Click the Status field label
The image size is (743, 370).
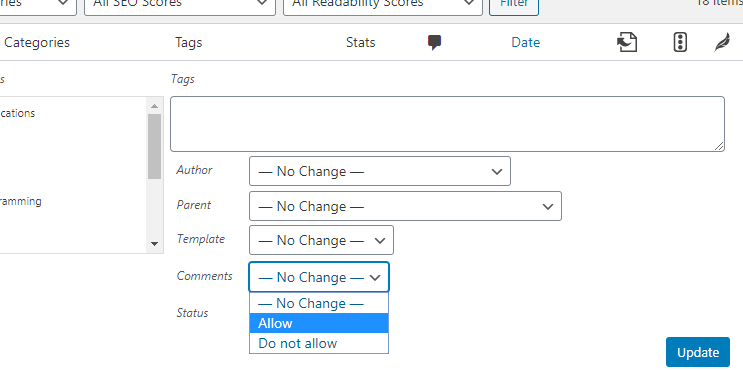(x=192, y=313)
